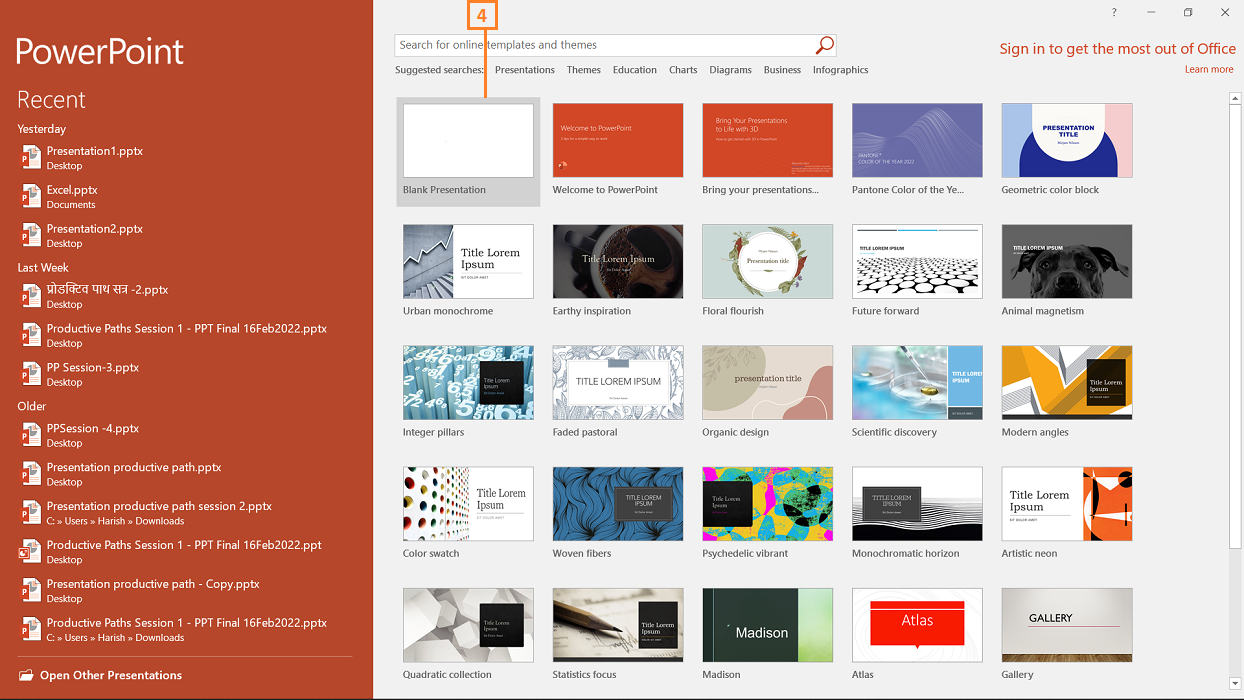
Task: Select the Presentations suggested search
Action: point(525,70)
